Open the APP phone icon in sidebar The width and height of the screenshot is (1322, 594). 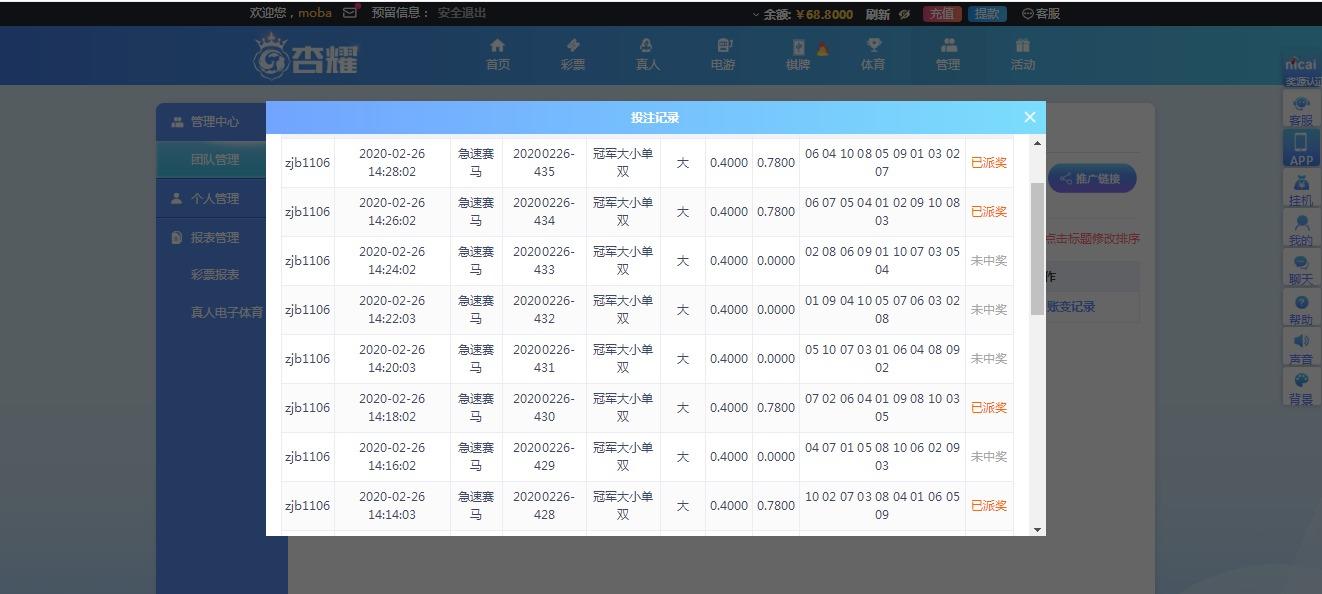tap(1301, 143)
